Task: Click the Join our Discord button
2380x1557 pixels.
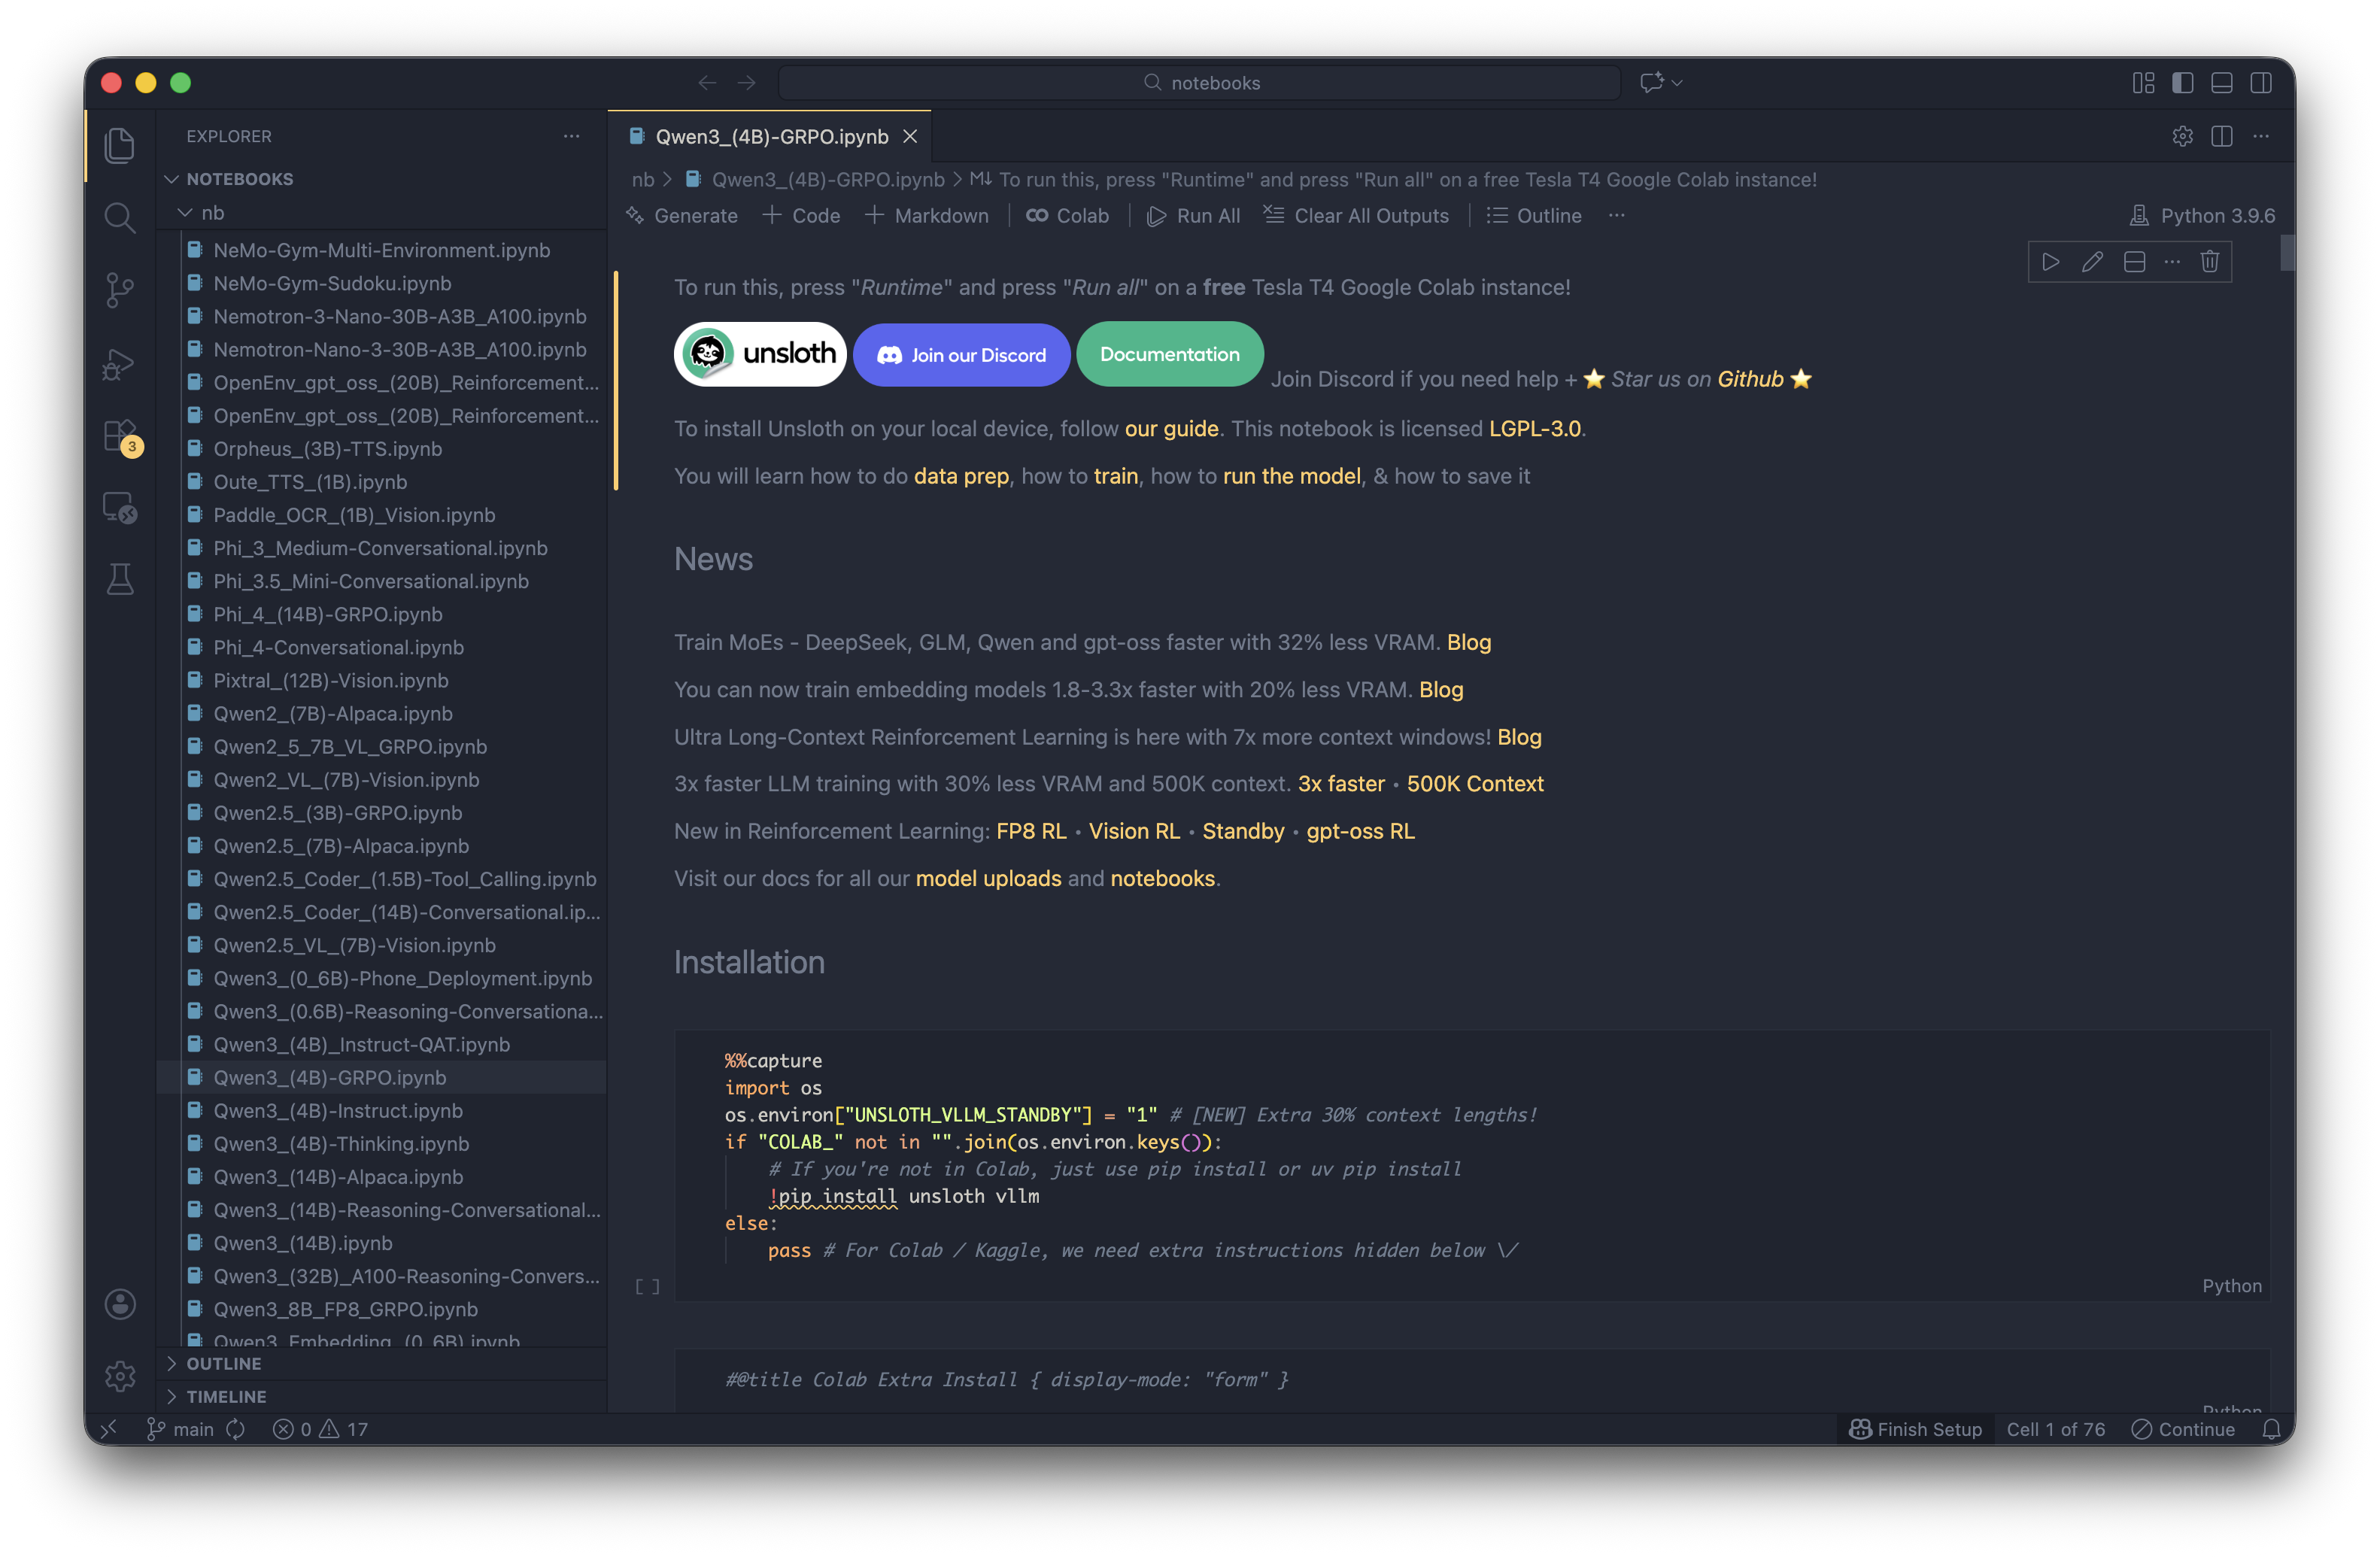Action: click(x=961, y=355)
